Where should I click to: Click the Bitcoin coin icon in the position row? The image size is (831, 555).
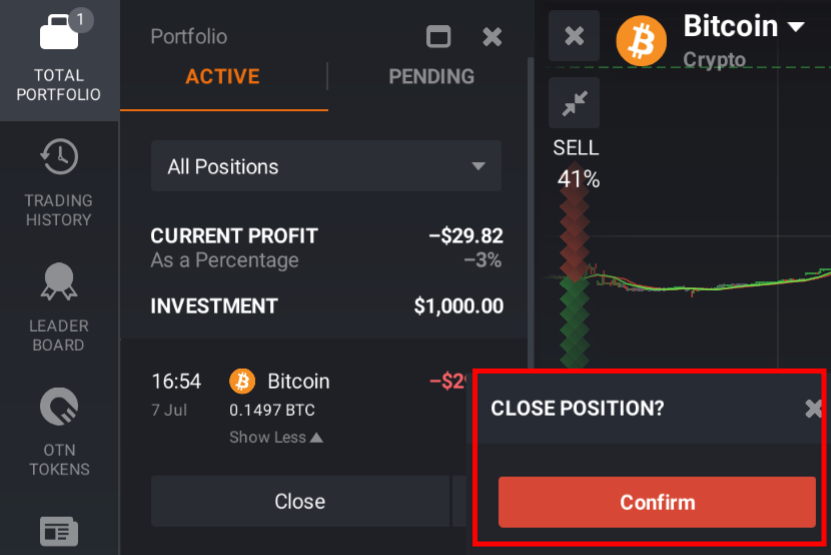point(242,381)
